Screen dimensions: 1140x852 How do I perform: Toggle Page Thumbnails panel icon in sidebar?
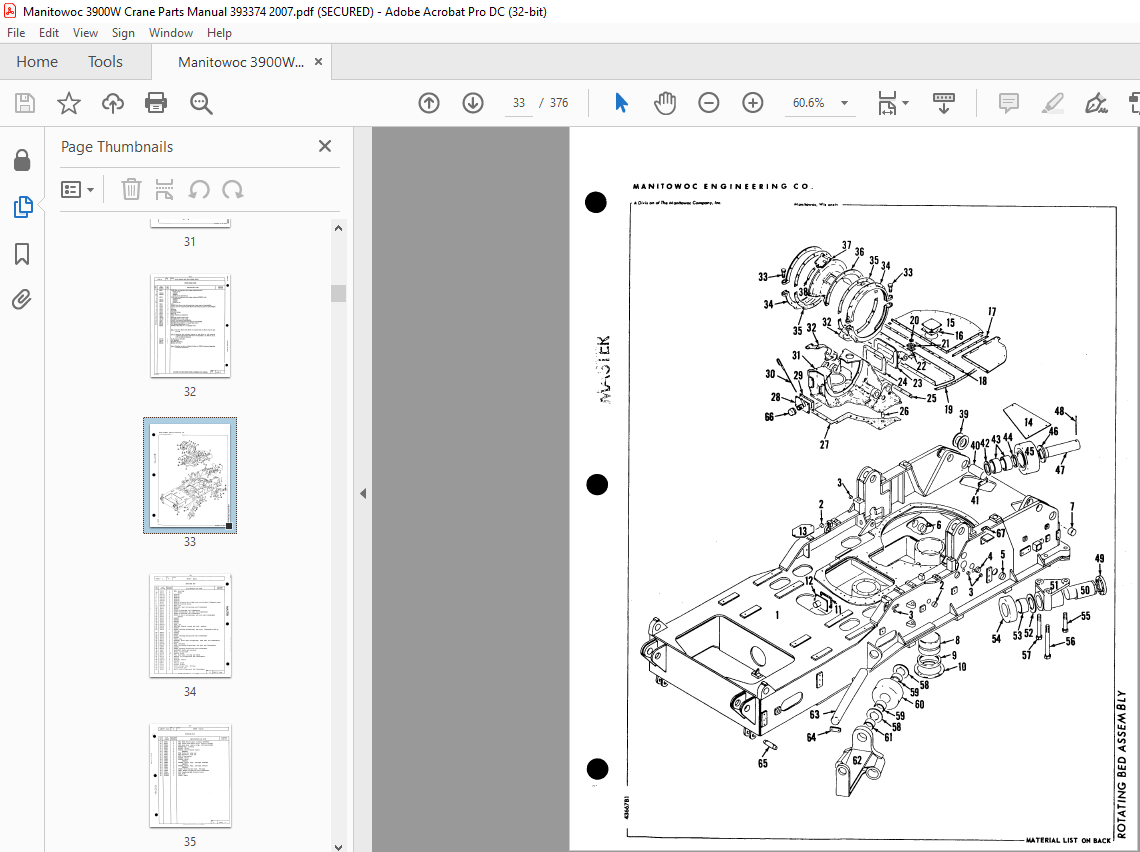[23, 207]
